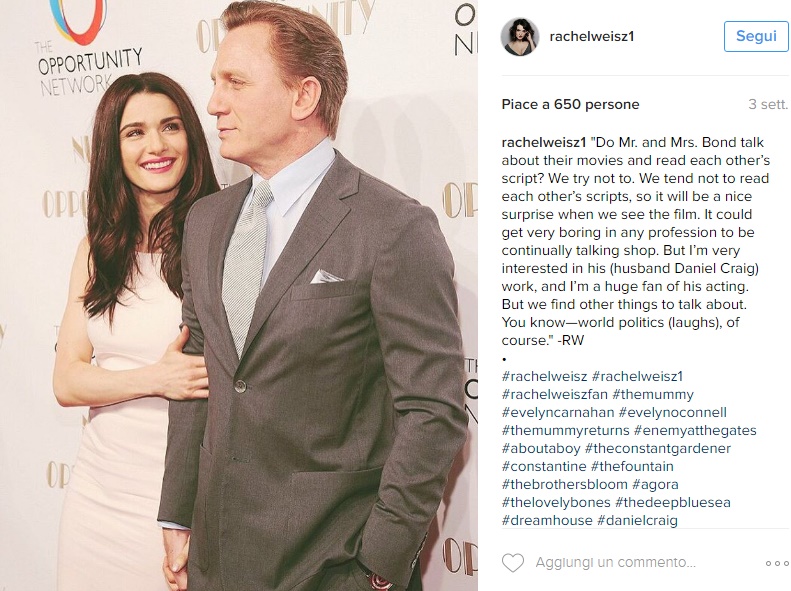
Task: Open the #enemyatthegates hashtag
Action: 695,431
